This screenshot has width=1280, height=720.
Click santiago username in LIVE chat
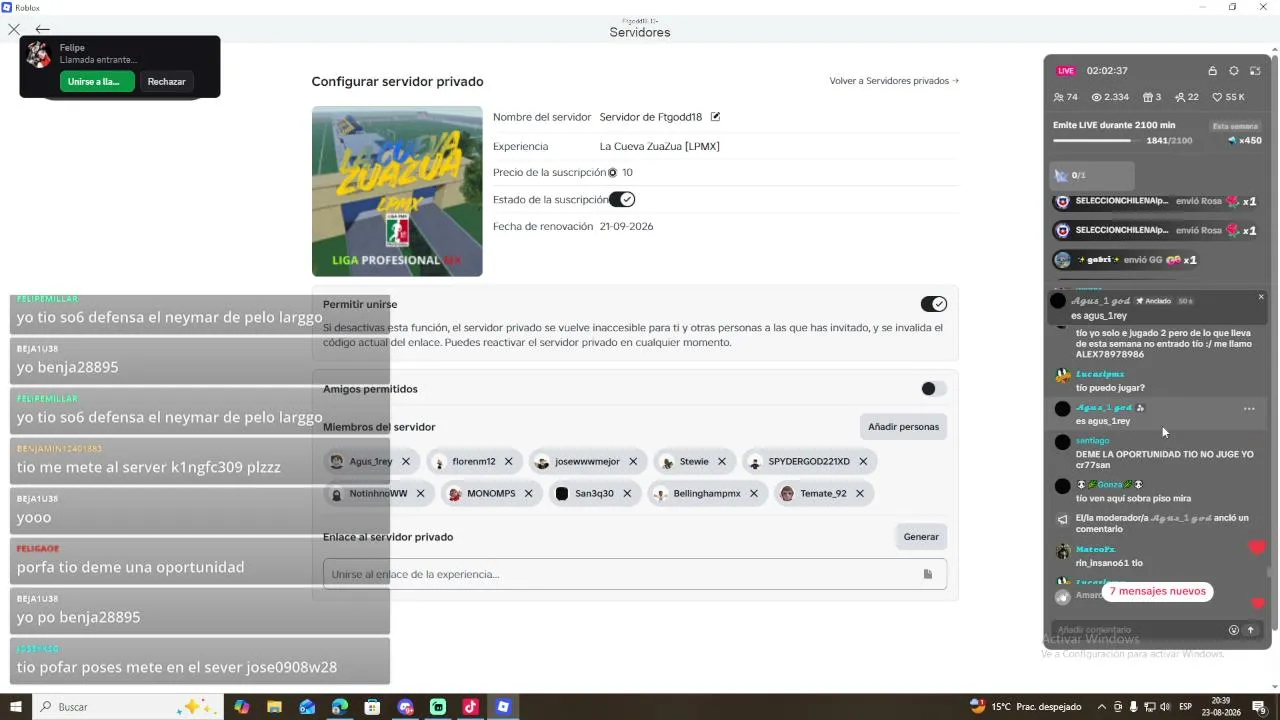coord(1092,441)
